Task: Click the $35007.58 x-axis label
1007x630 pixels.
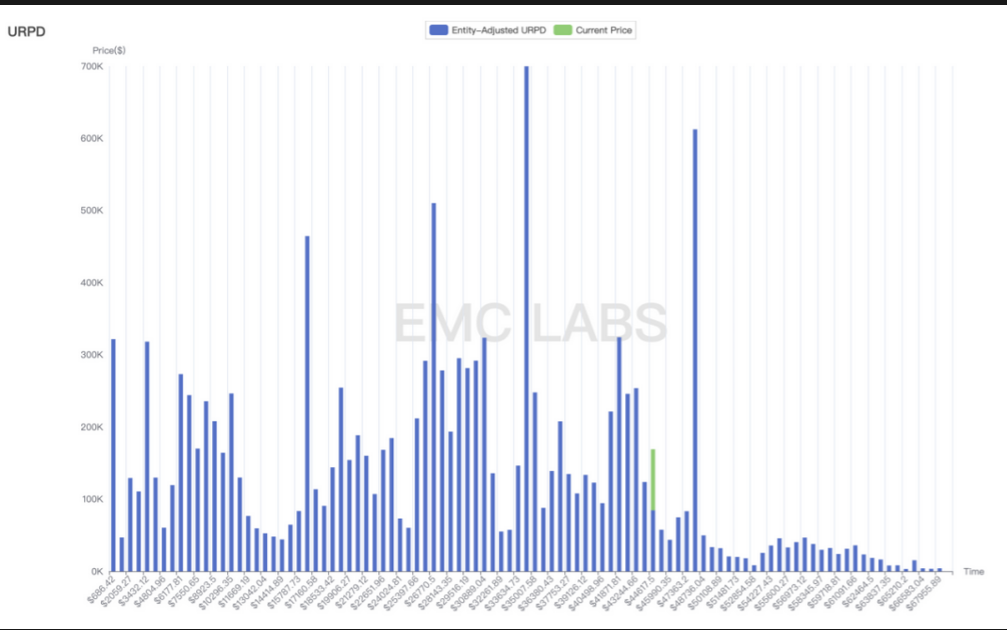Action: (516, 591)
